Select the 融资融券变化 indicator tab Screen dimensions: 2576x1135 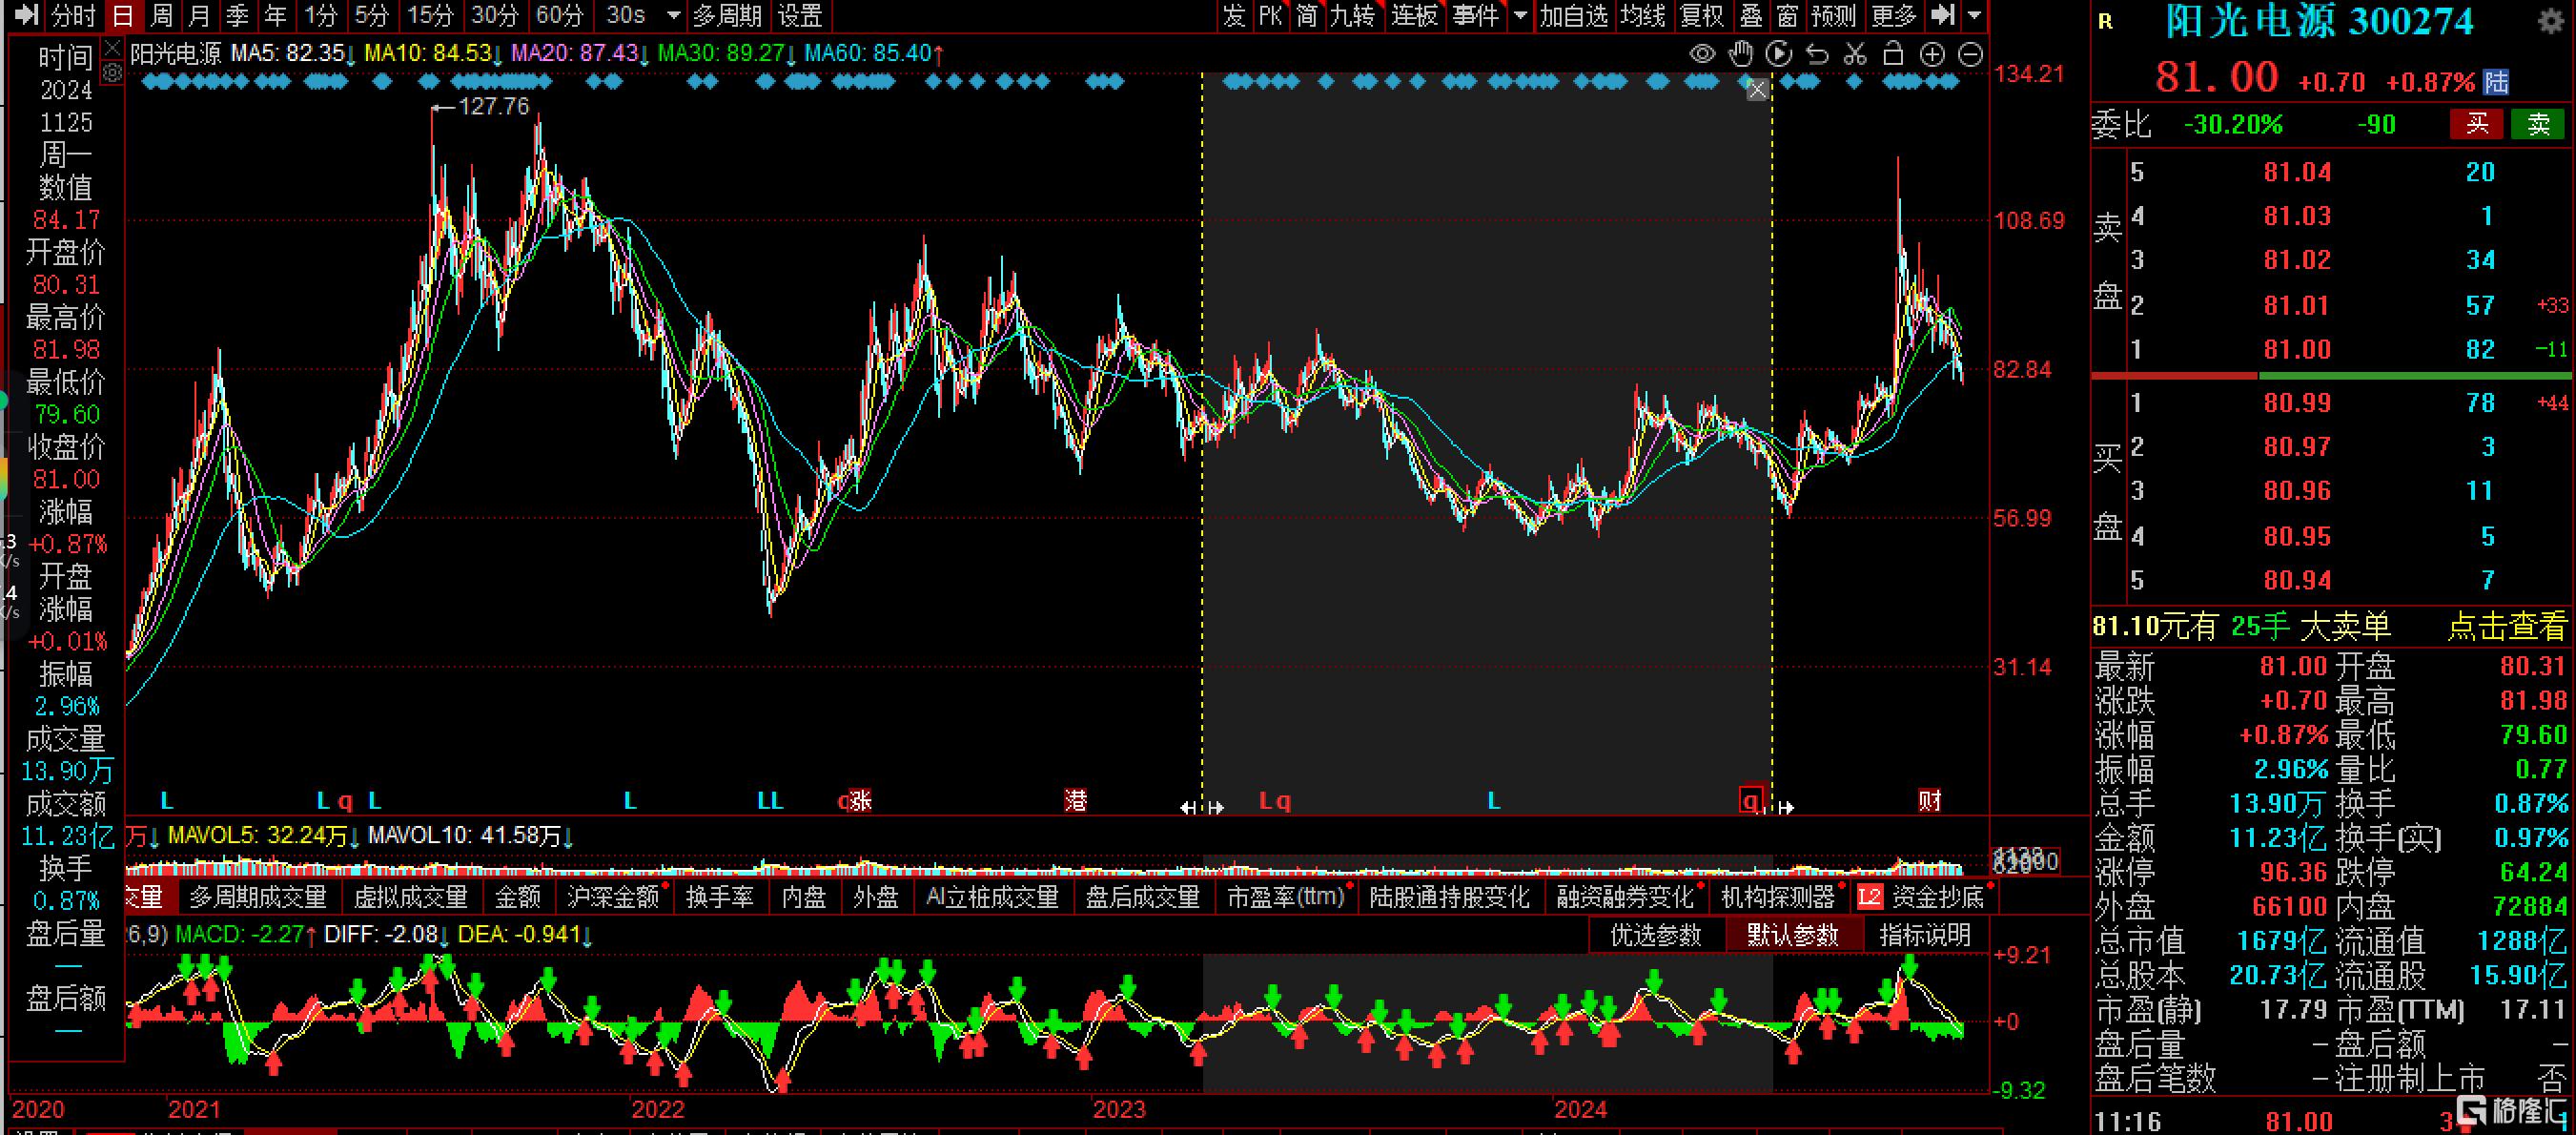tap(1626, 897)
